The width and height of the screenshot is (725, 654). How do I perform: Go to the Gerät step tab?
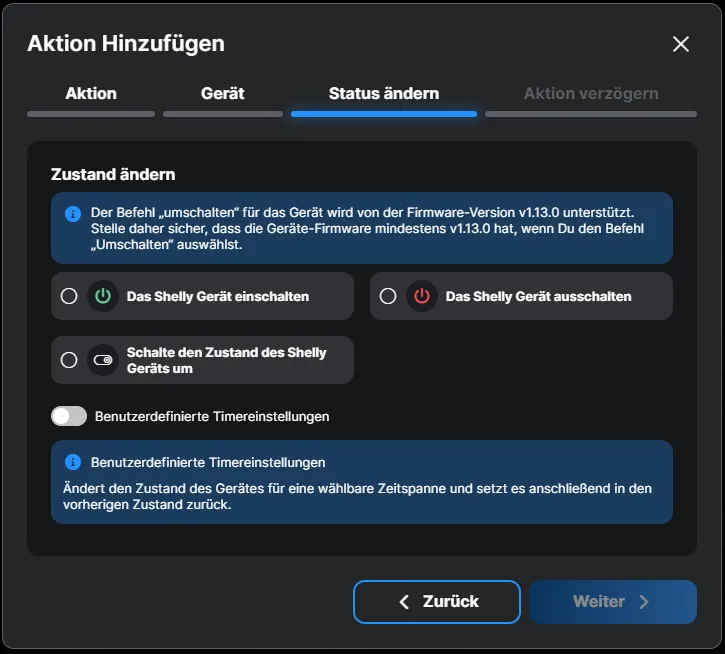[222, 93]
